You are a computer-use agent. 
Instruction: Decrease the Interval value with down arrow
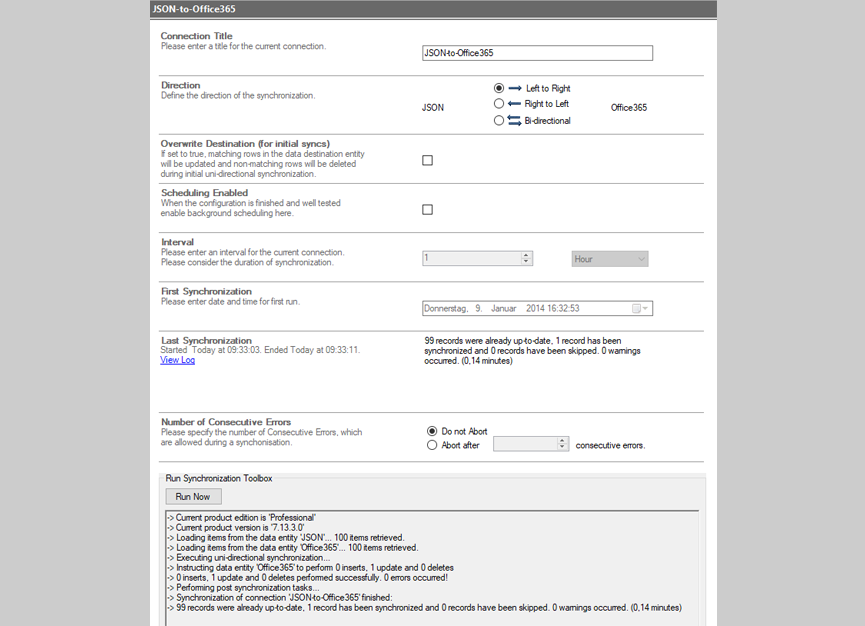pyautogui.click(x=526, y=262)
